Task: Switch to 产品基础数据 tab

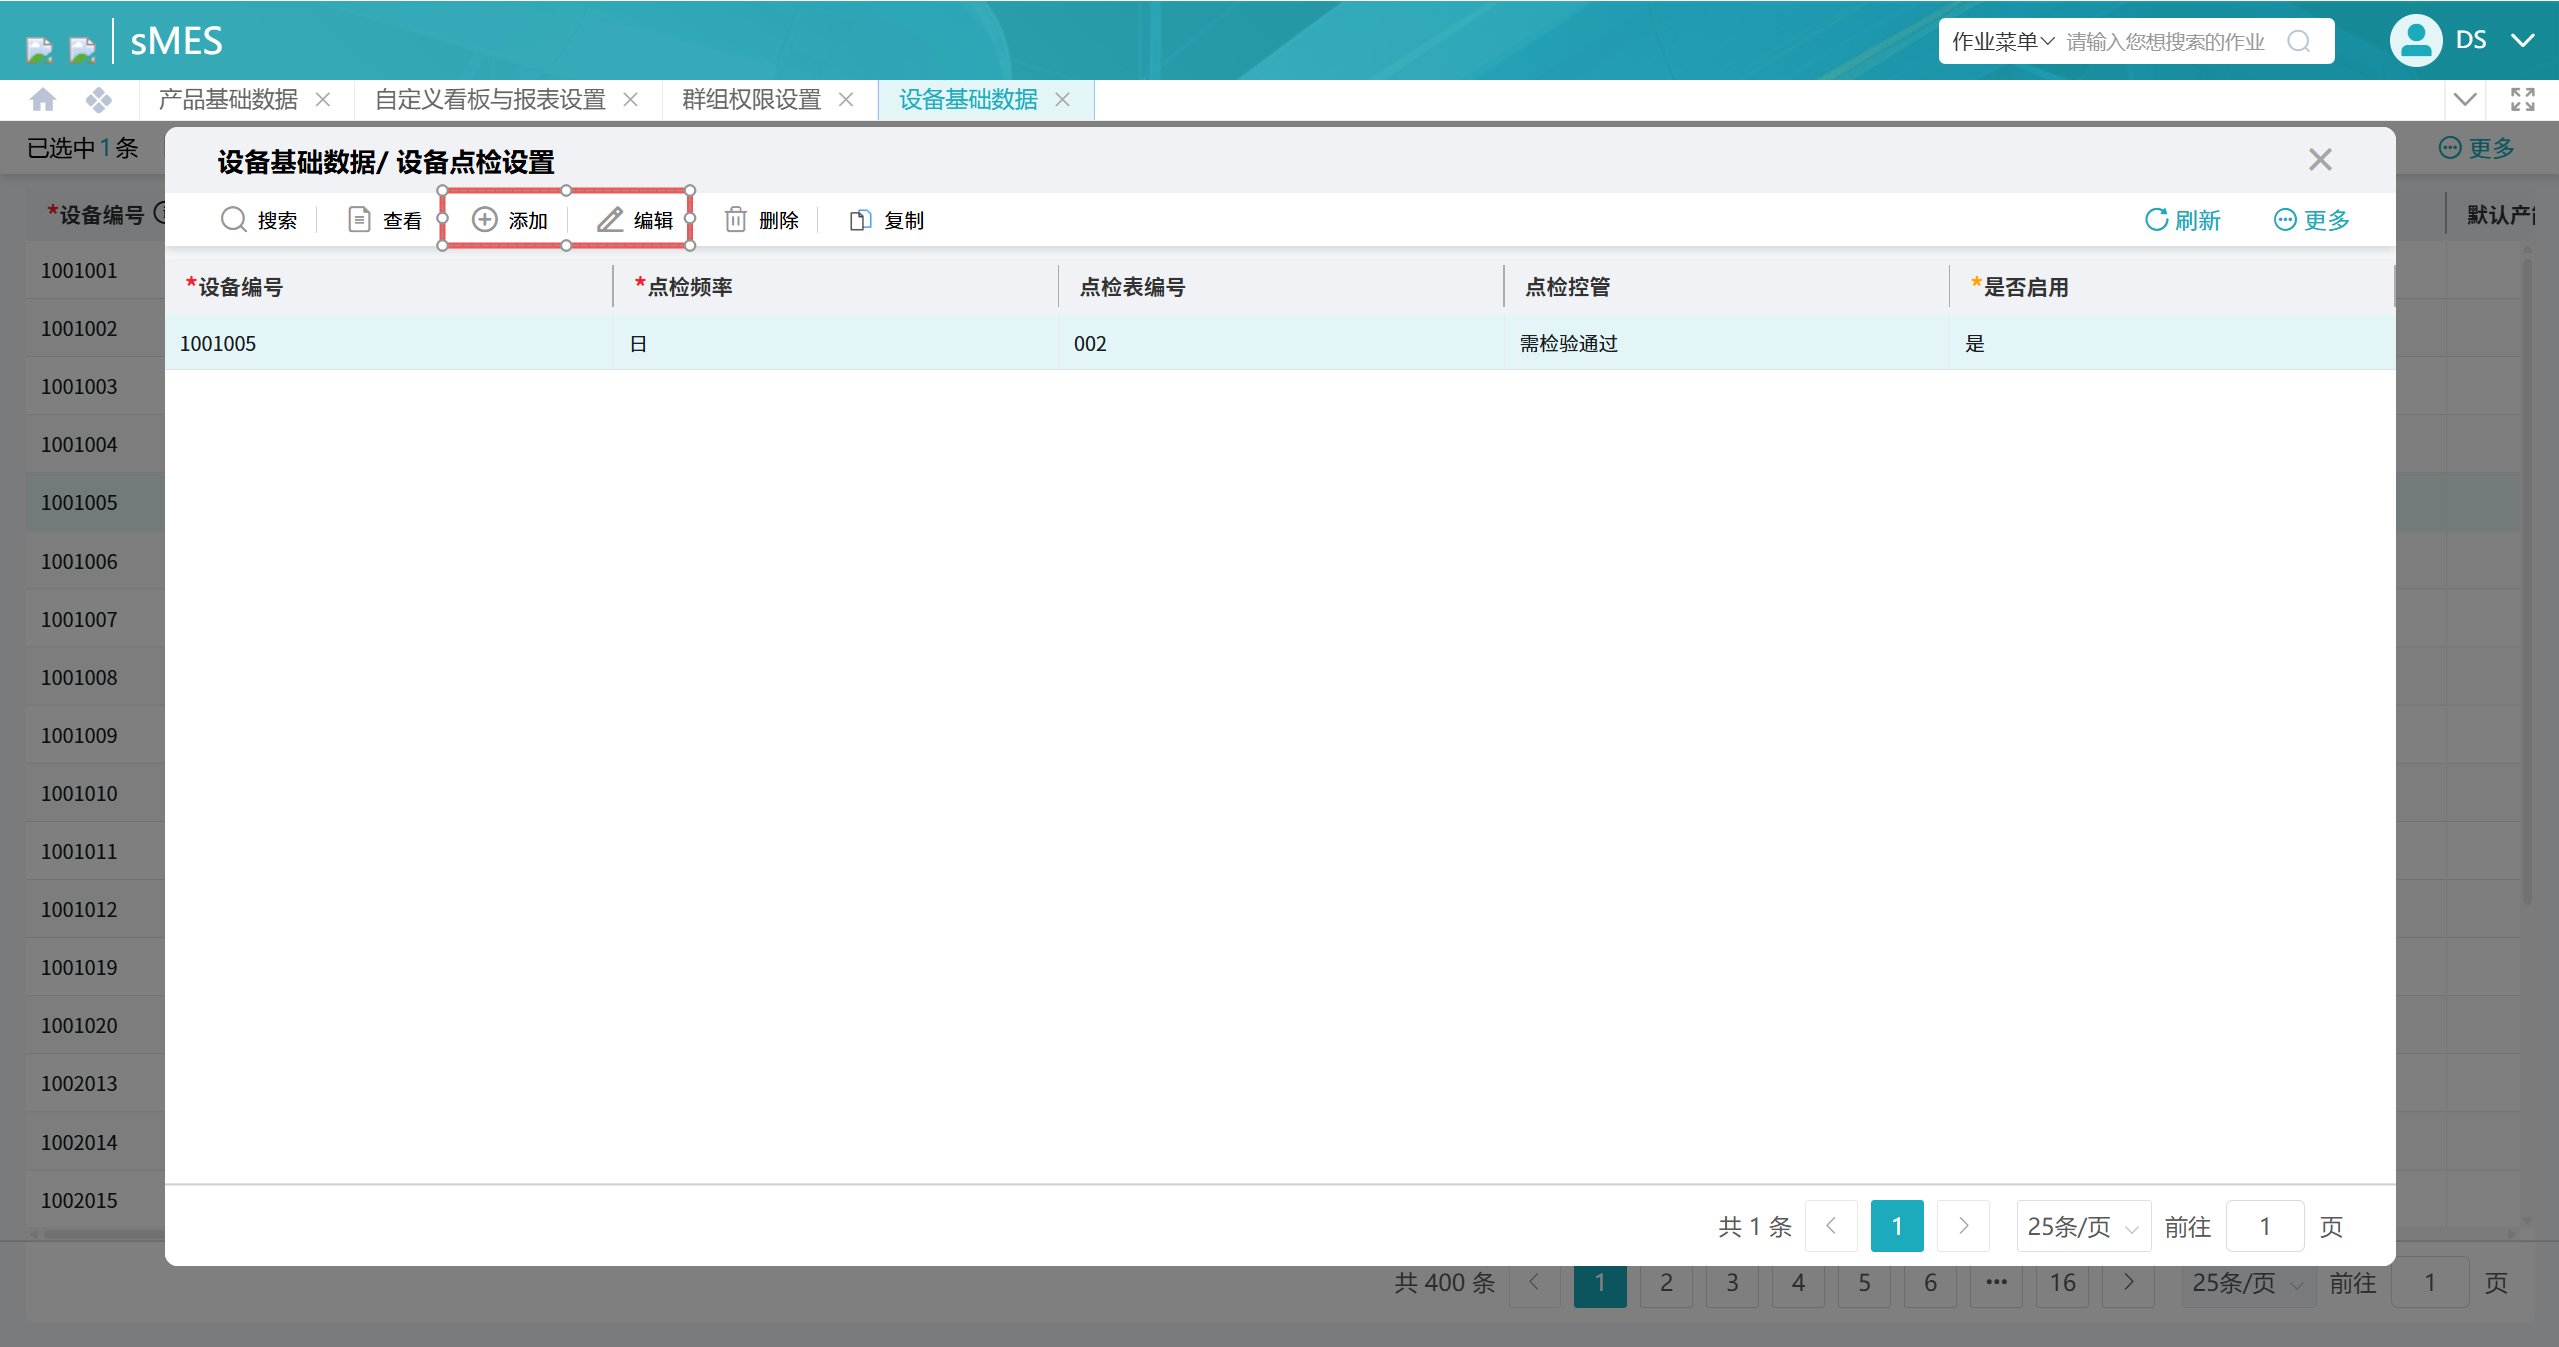Action: pyautogui.click(x=228, y=99)
